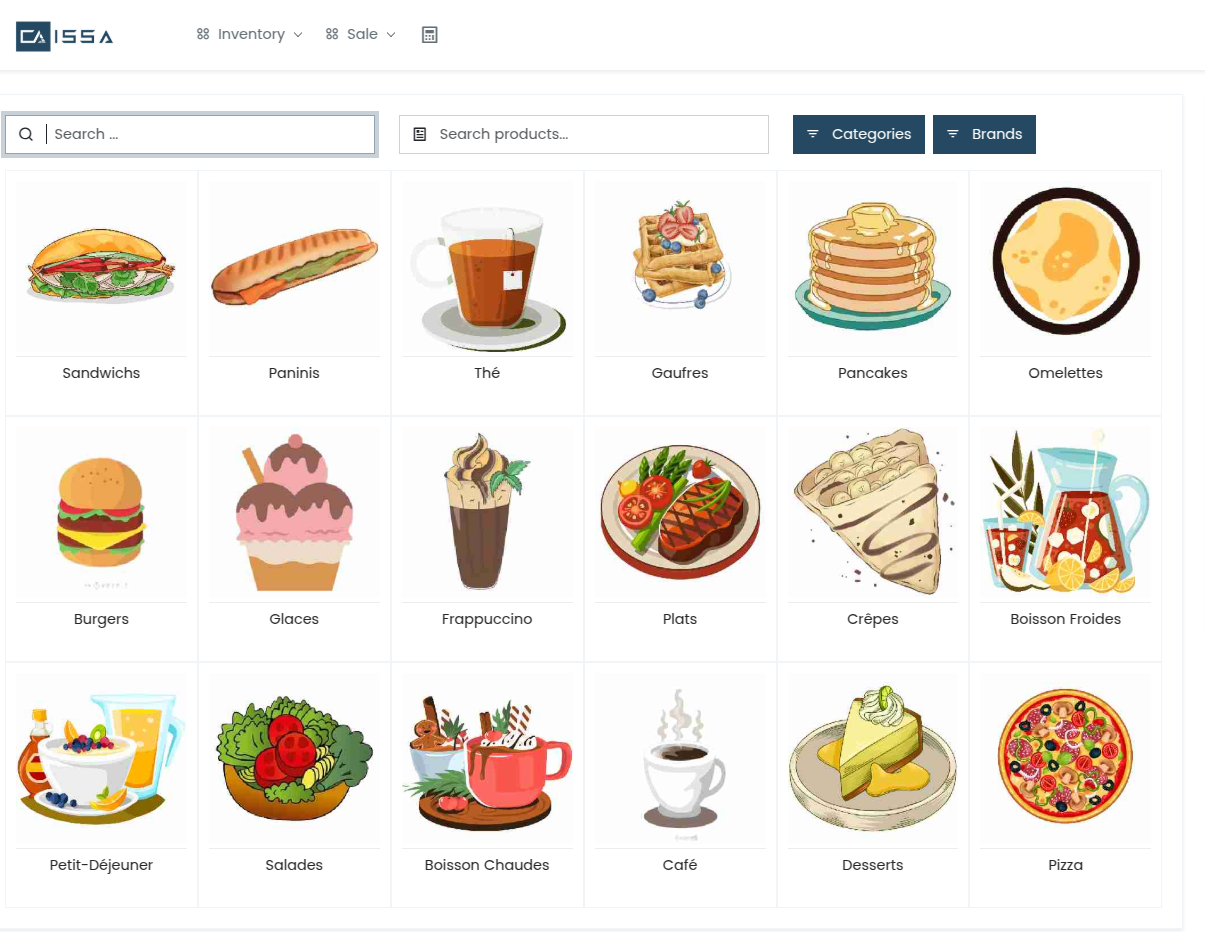Viewport: 1205px width, 932px height.
Task: Open the calculator icon in the top bar
Action: [430, 35]
